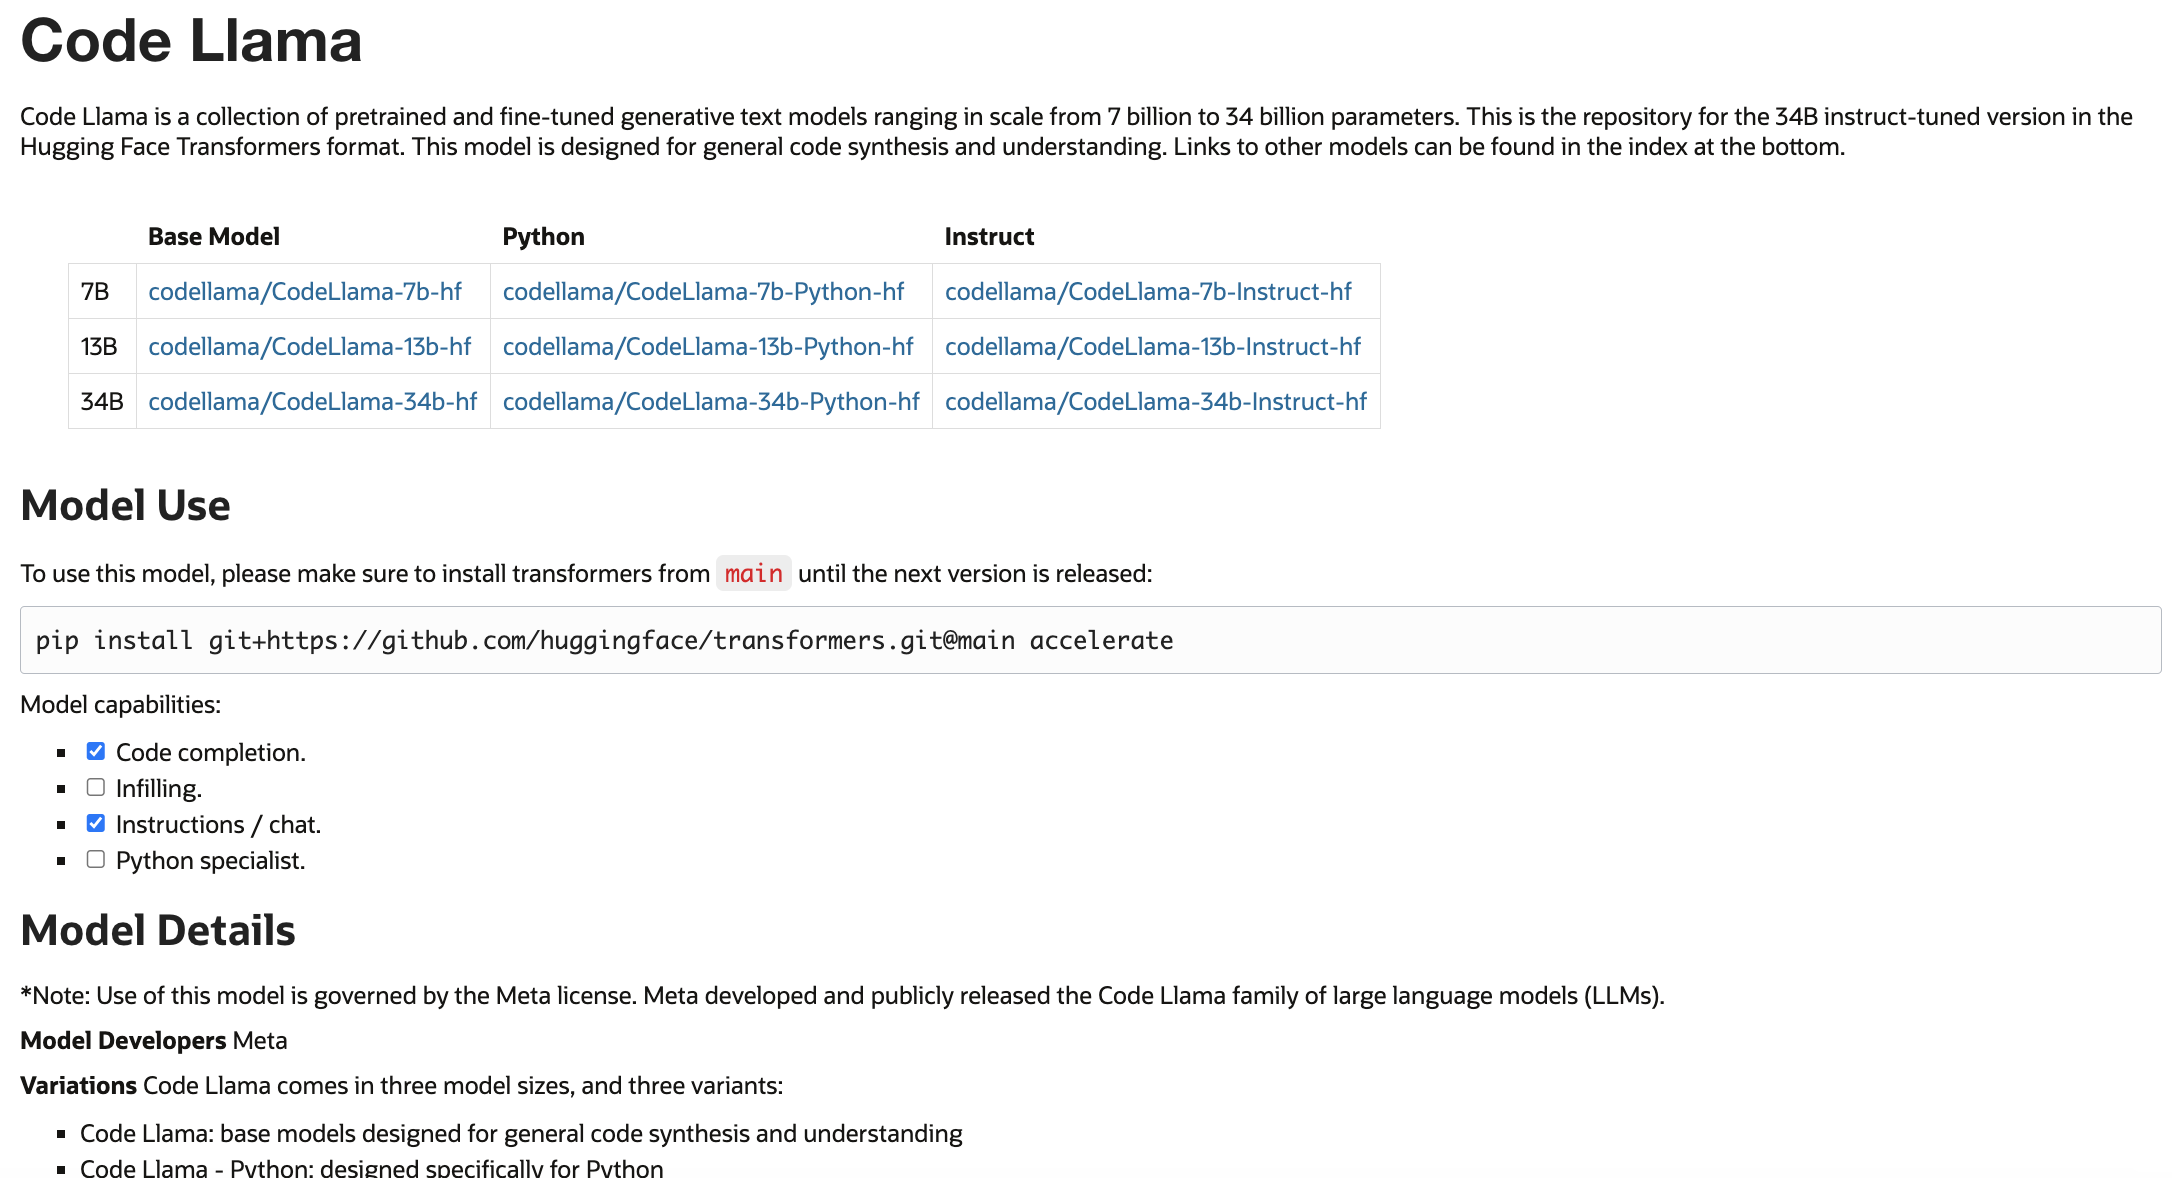The width and height of the screenshot is (2172, 1178).
Task: Check the Infilling checkbox
Action: click(x=96, y=787)
